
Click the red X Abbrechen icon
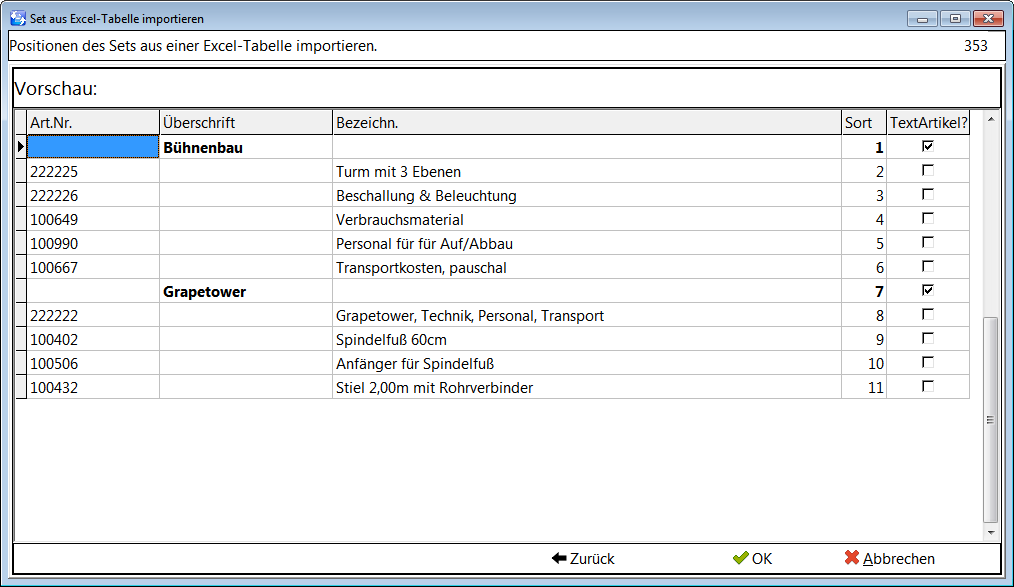coord(852,557)
